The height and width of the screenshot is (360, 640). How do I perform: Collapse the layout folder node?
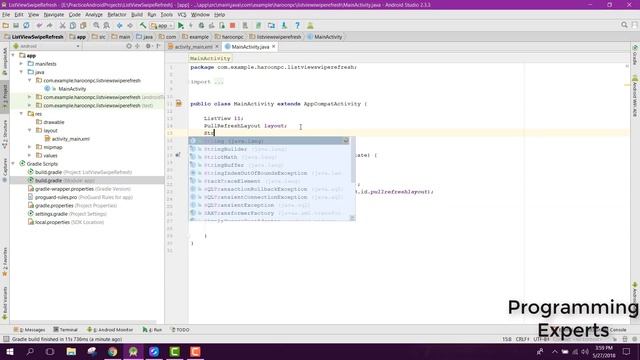[29, 130]
